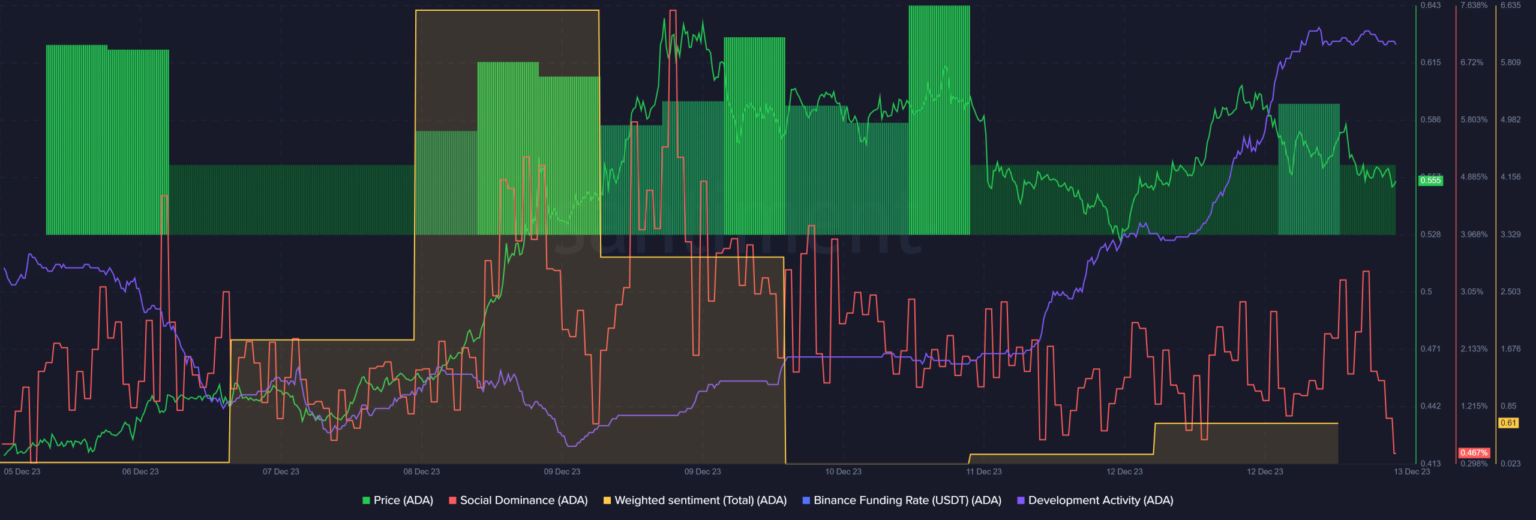Click the 13 Dec 23 date label
This screenshot has height=520, width=1536.
click(x=1412, y=471)
